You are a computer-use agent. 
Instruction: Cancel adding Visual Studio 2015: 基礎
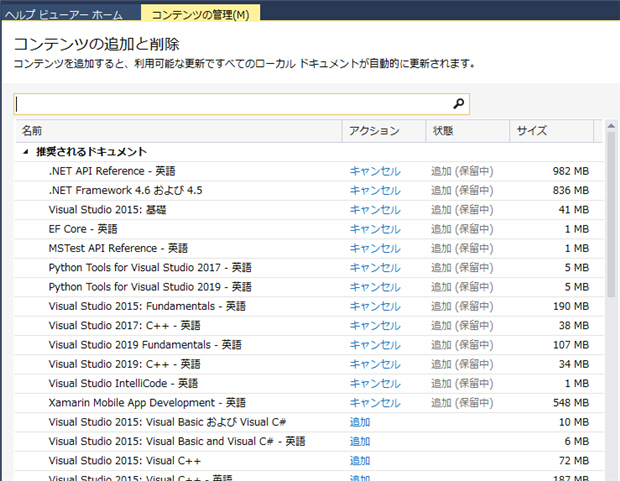375,210
